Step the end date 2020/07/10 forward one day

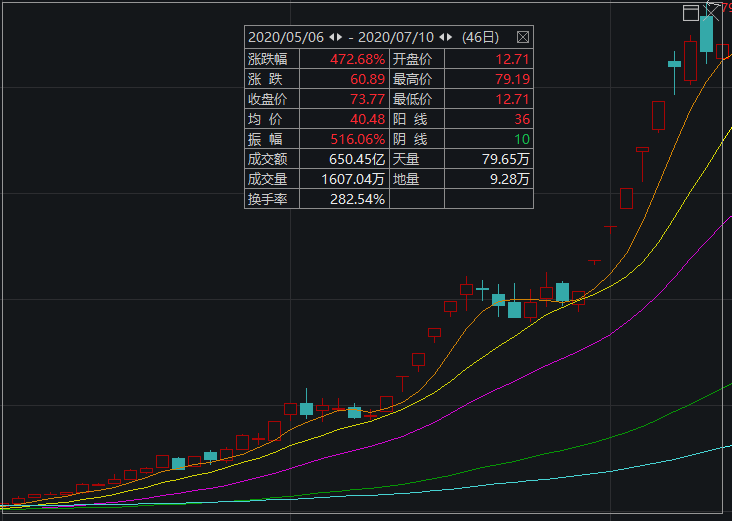point(449,37)
